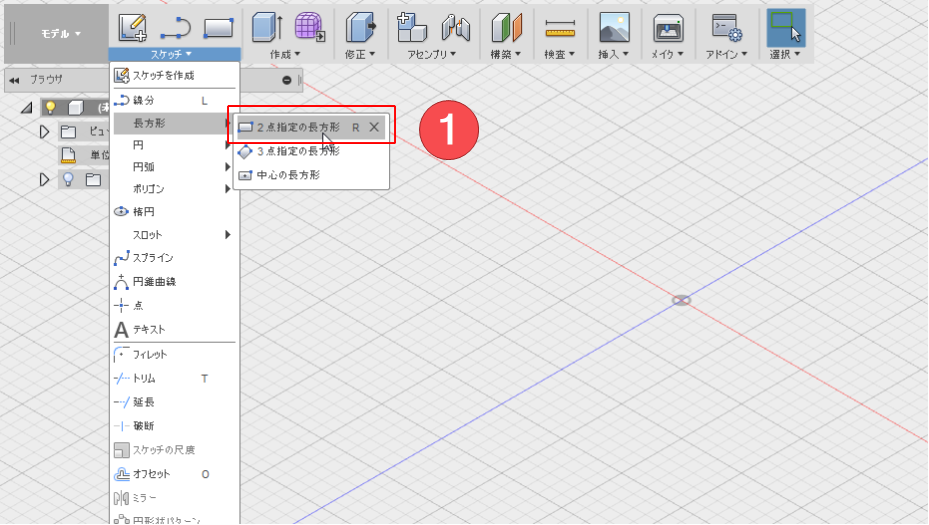Expand the bottom folder tree node
Image resolution: width=929 pixels, height=525 pixels.
(44, 179)
